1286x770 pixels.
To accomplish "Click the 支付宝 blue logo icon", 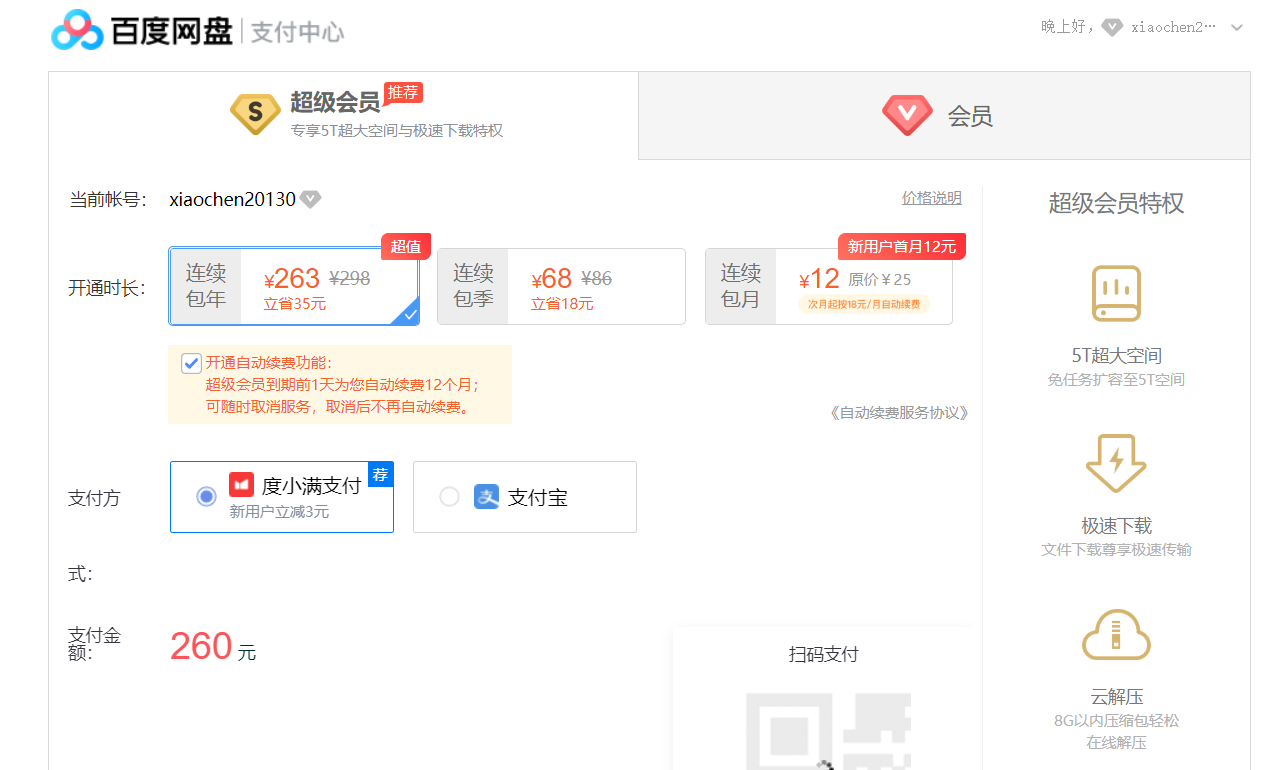I will 486,496.
